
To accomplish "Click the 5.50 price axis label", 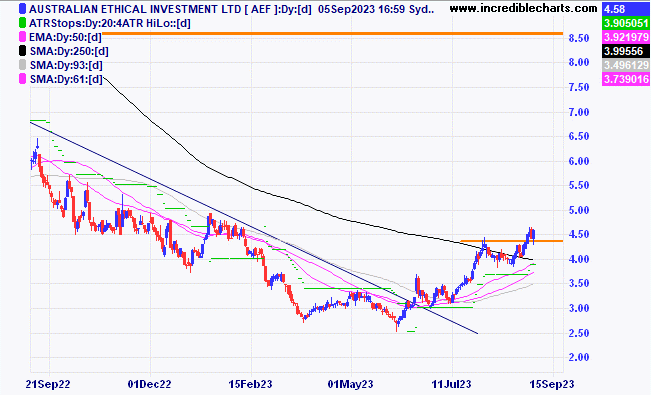I will click(x=578, y=185).
